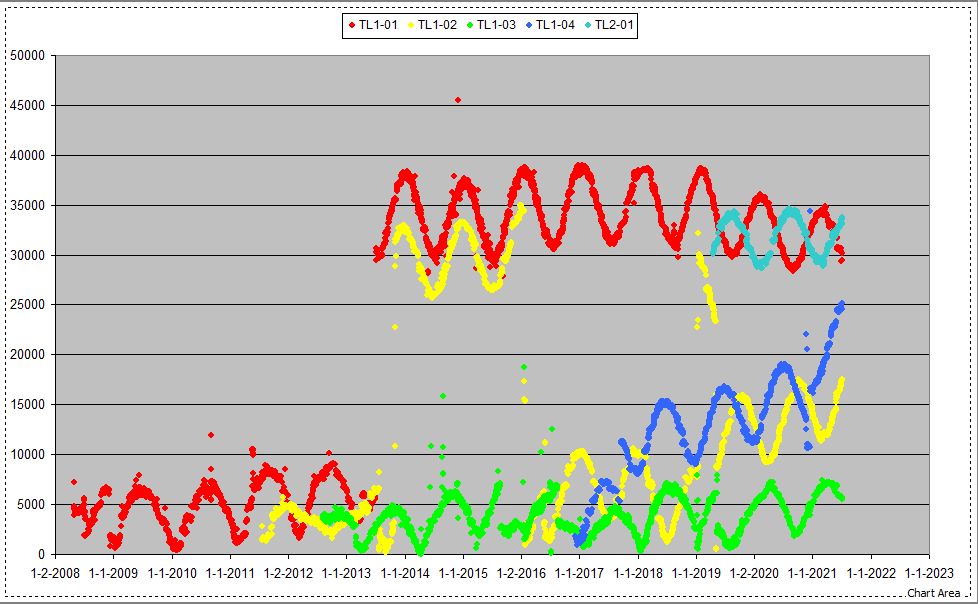Select the 1-2-2008 date axis label
The width and height of the screenshot is (978, 604).
pyautogui.click(x=55, y=574)
